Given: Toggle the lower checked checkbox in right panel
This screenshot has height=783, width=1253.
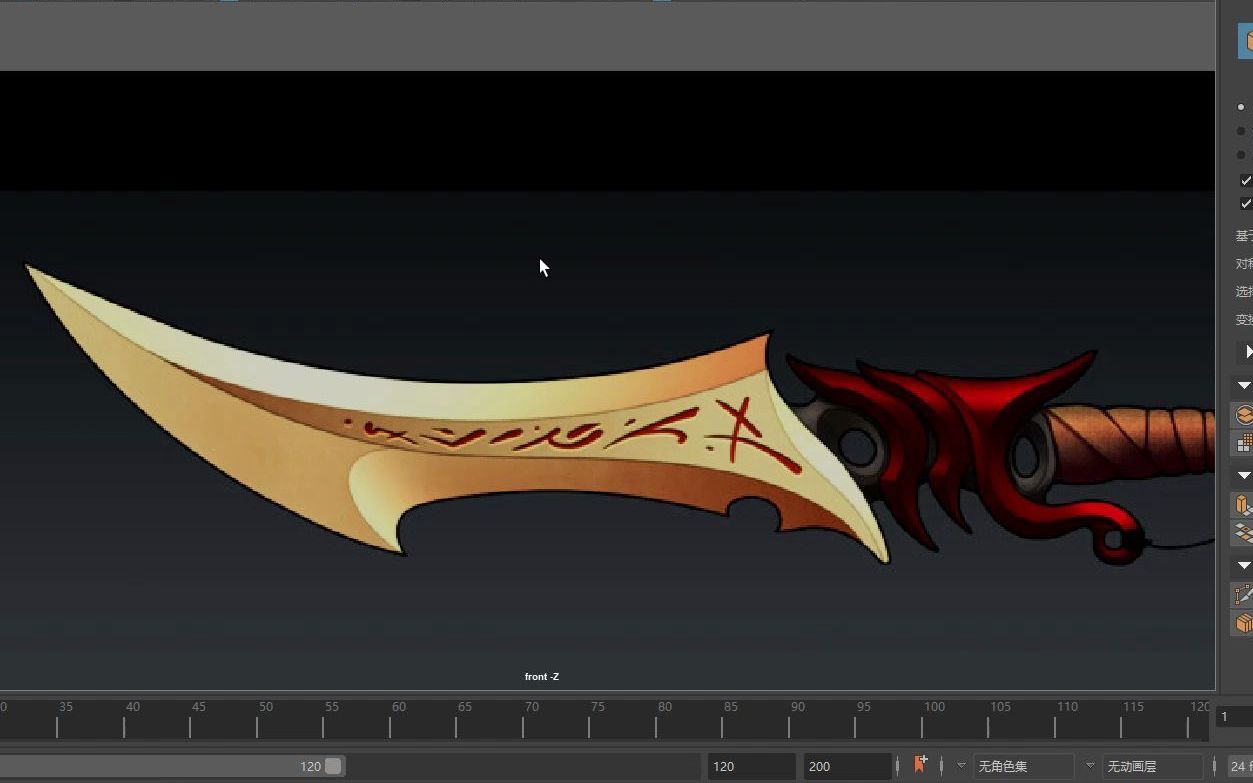Looking at the screenshot, I should pos(1246,204).
